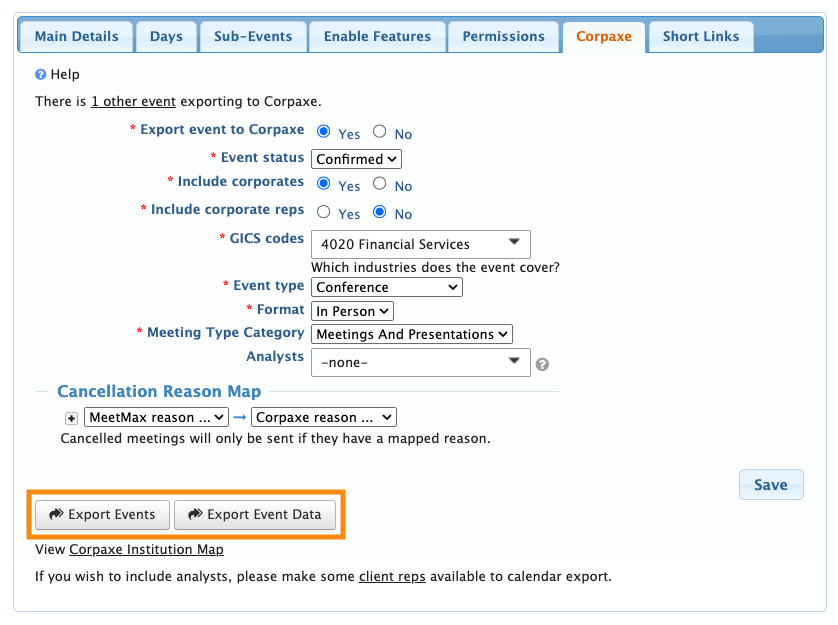Click the 'Which industries does the event cover?' text
Image resolution: width=838 pixels, height=625 pixels.
(436, 267)
